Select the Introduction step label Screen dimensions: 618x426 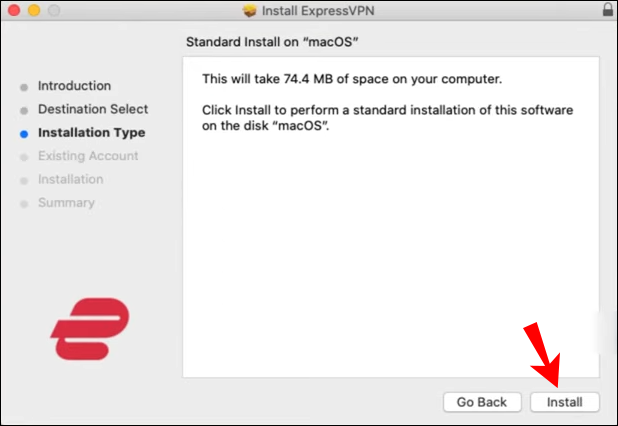point(74,86)
